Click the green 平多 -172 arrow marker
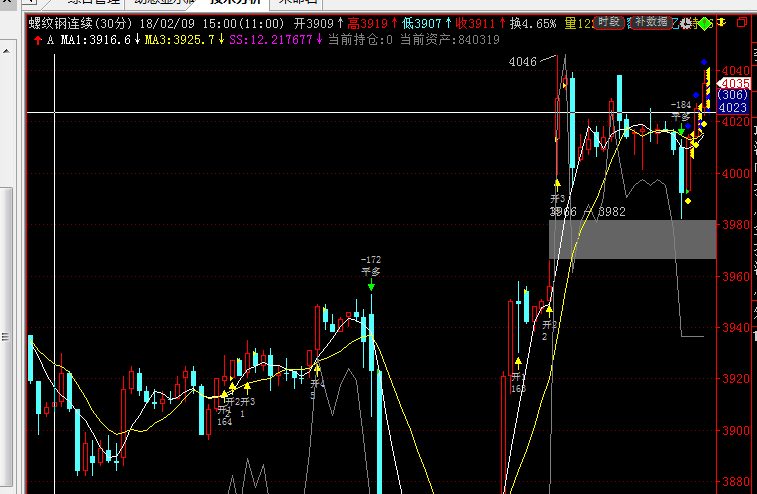Screen dimensions: 757x494 371,286
